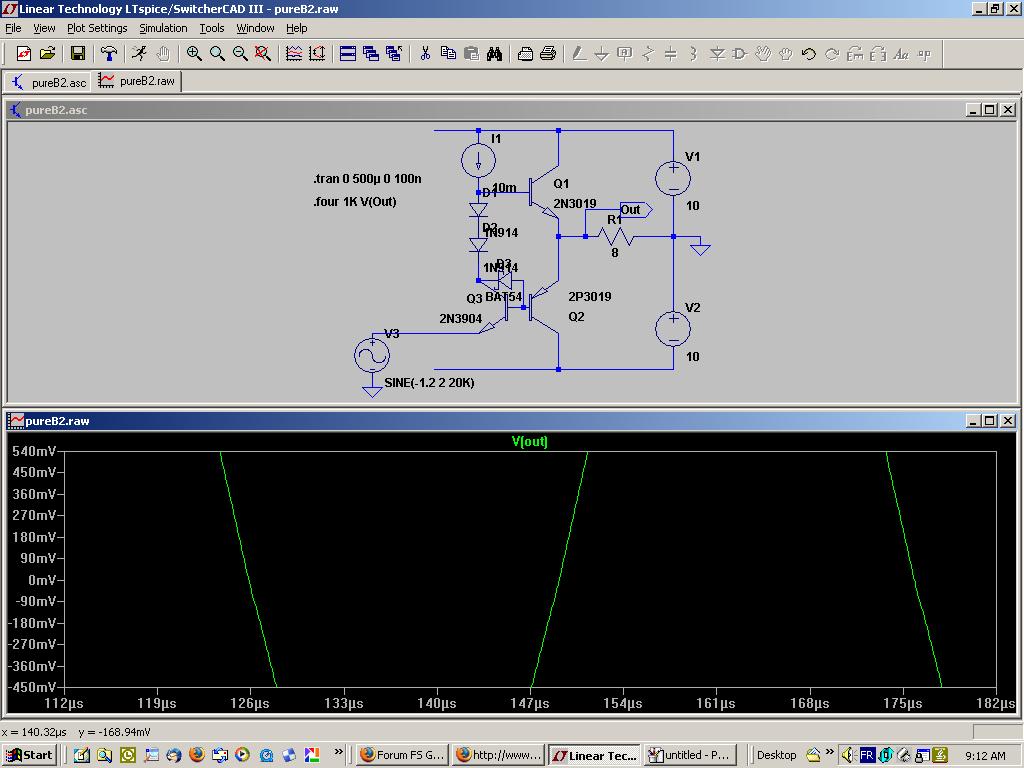Click the Zoom Out magnifier icon
The height and width of the screenshot is (768, 1024).
240,54
